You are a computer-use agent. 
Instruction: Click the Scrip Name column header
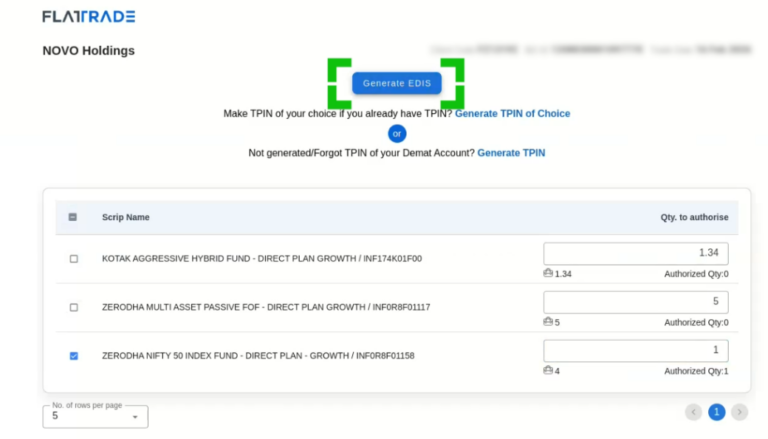[126, 217]
